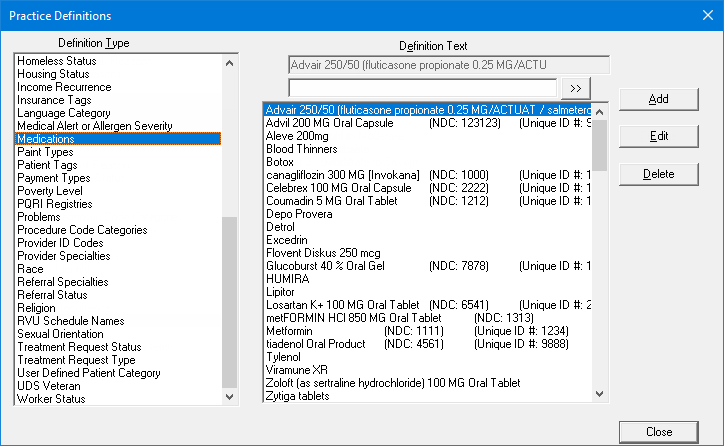Select Procedure Code Categories type
This screenshot has width=724, height=446.
pyautogui.click(x=118, y=229)
